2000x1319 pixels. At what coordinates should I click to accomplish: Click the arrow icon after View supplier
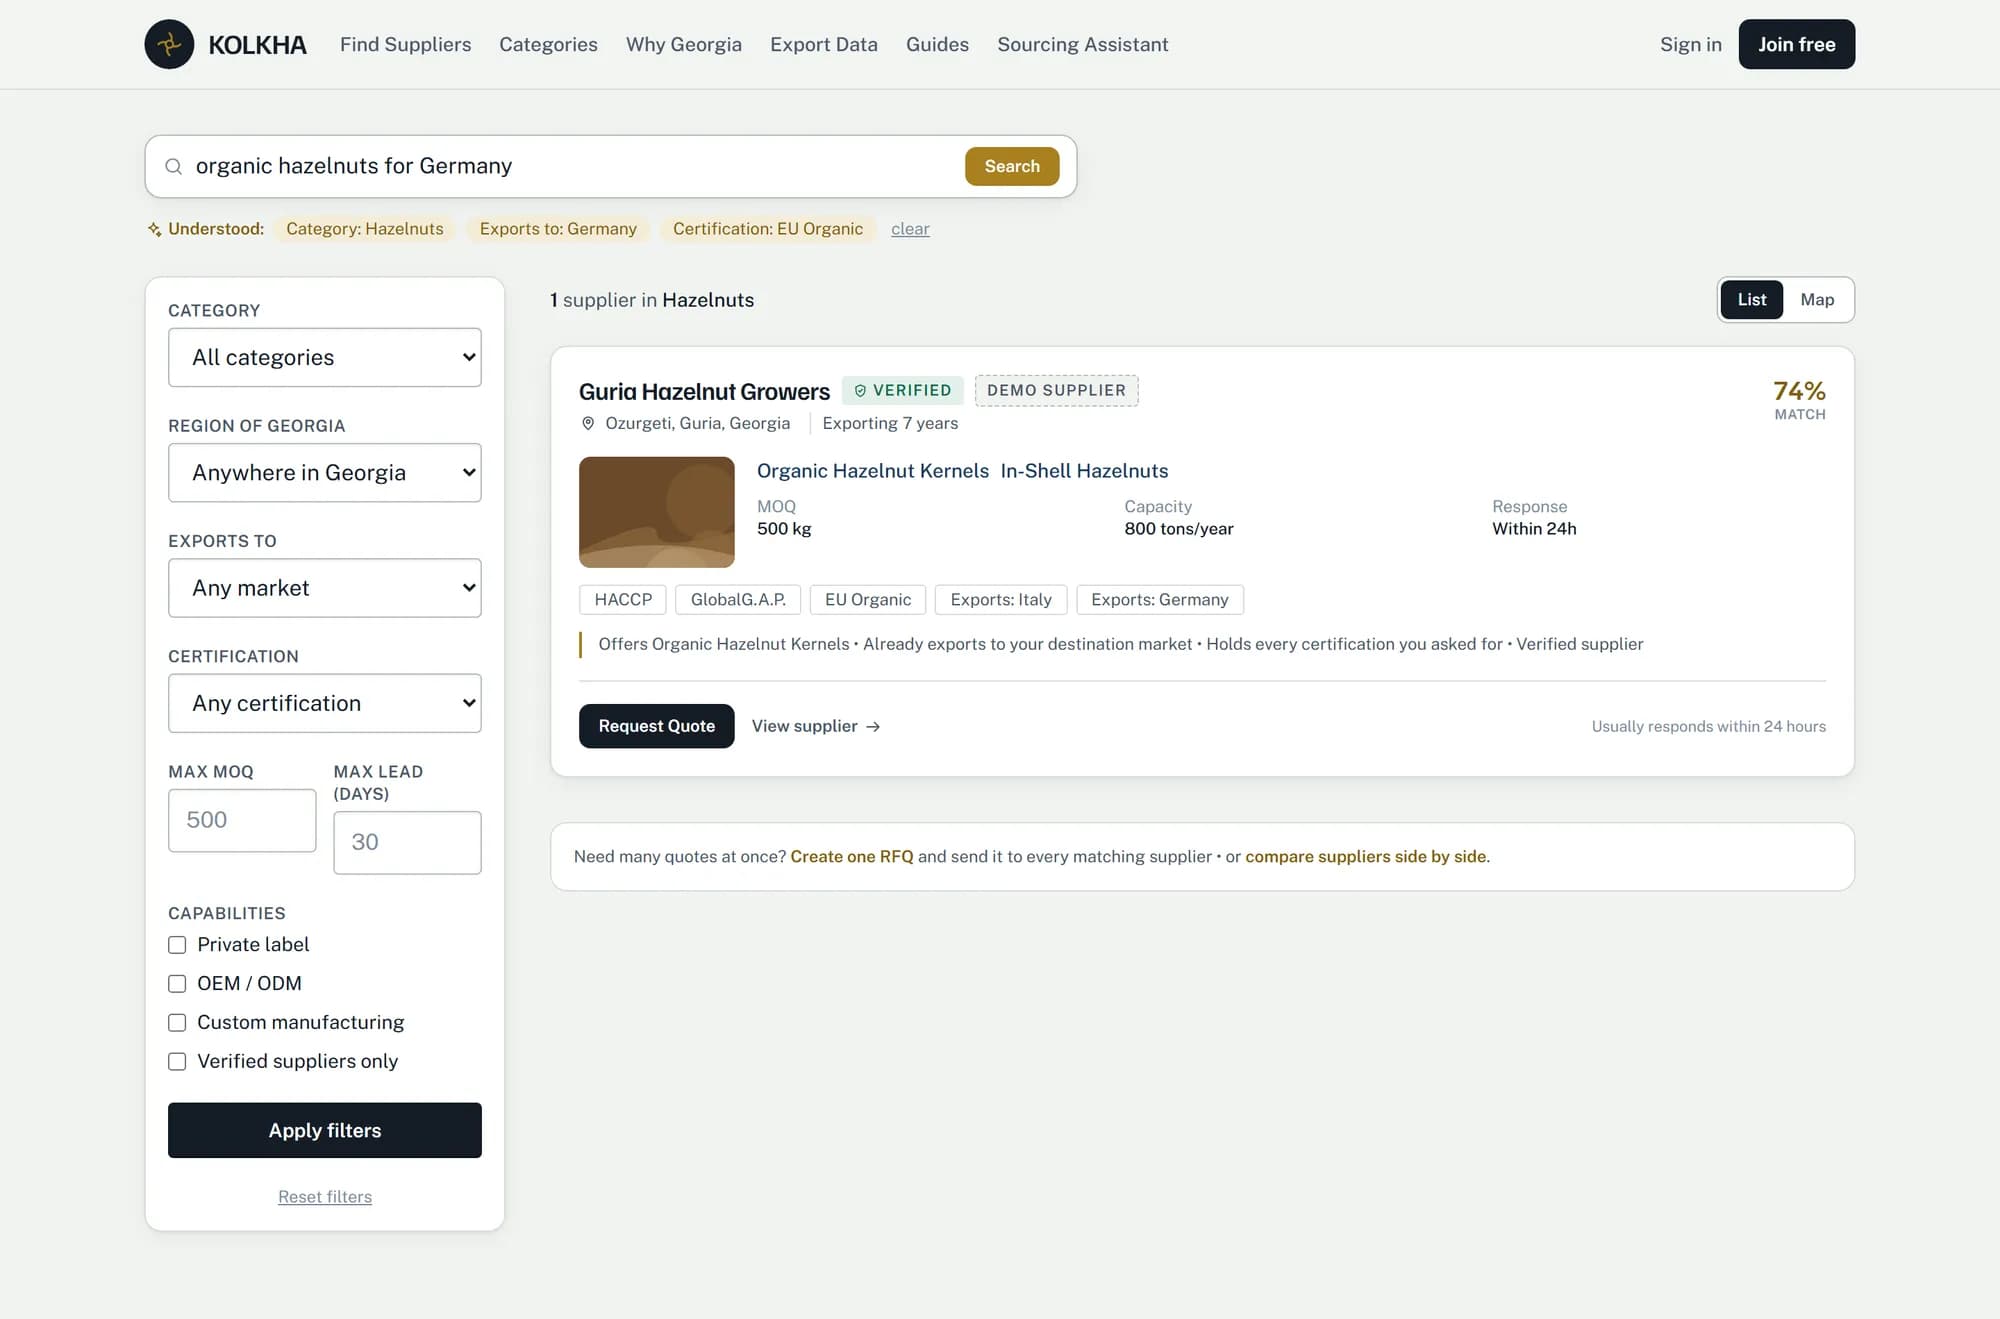[x=873, y=727]
